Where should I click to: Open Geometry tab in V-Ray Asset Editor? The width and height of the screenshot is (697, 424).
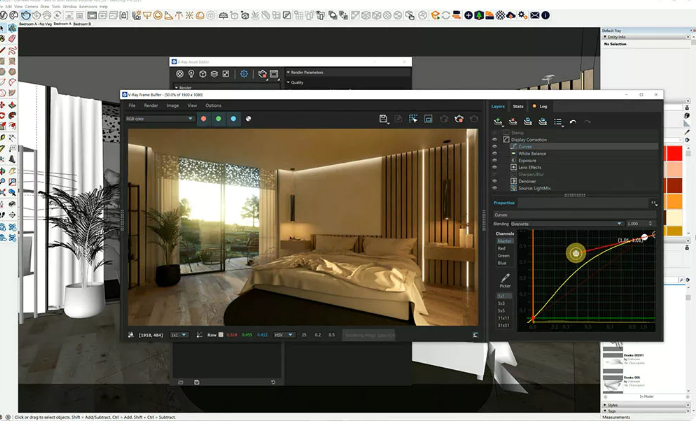[203, 74]
